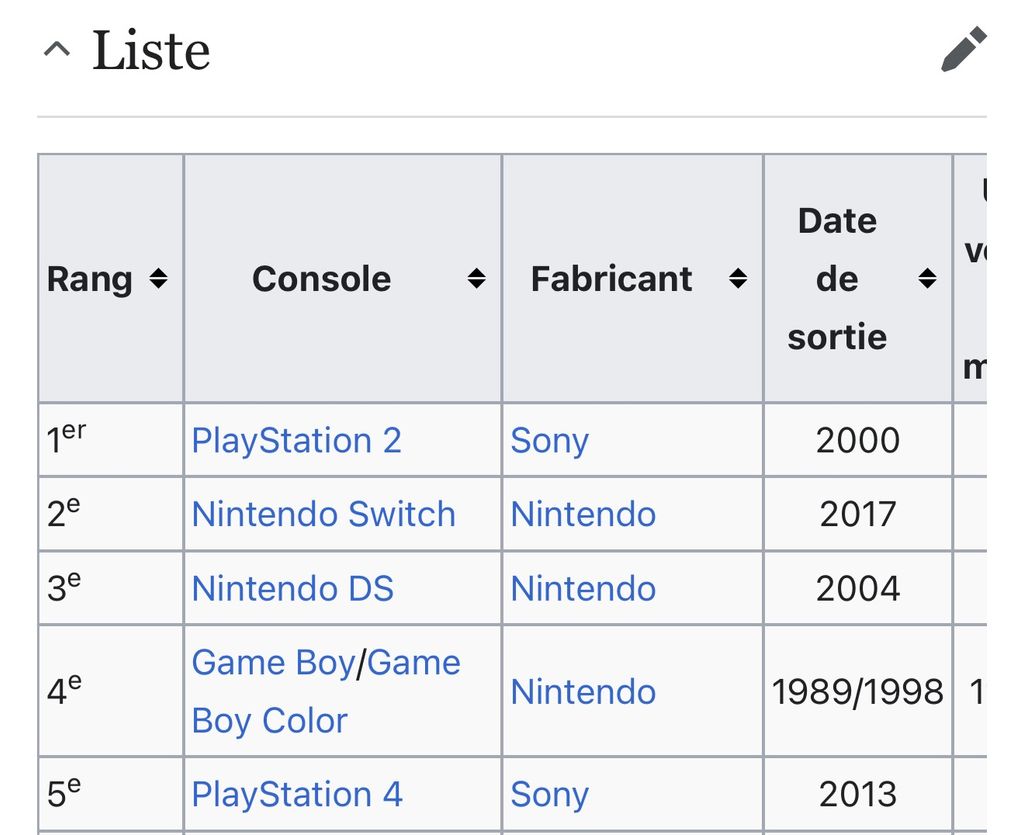Image resolution: width=1024 pixels, height=835 pixels.
Task: Open the PlayStation 4 link
Action: click(297, 795)
